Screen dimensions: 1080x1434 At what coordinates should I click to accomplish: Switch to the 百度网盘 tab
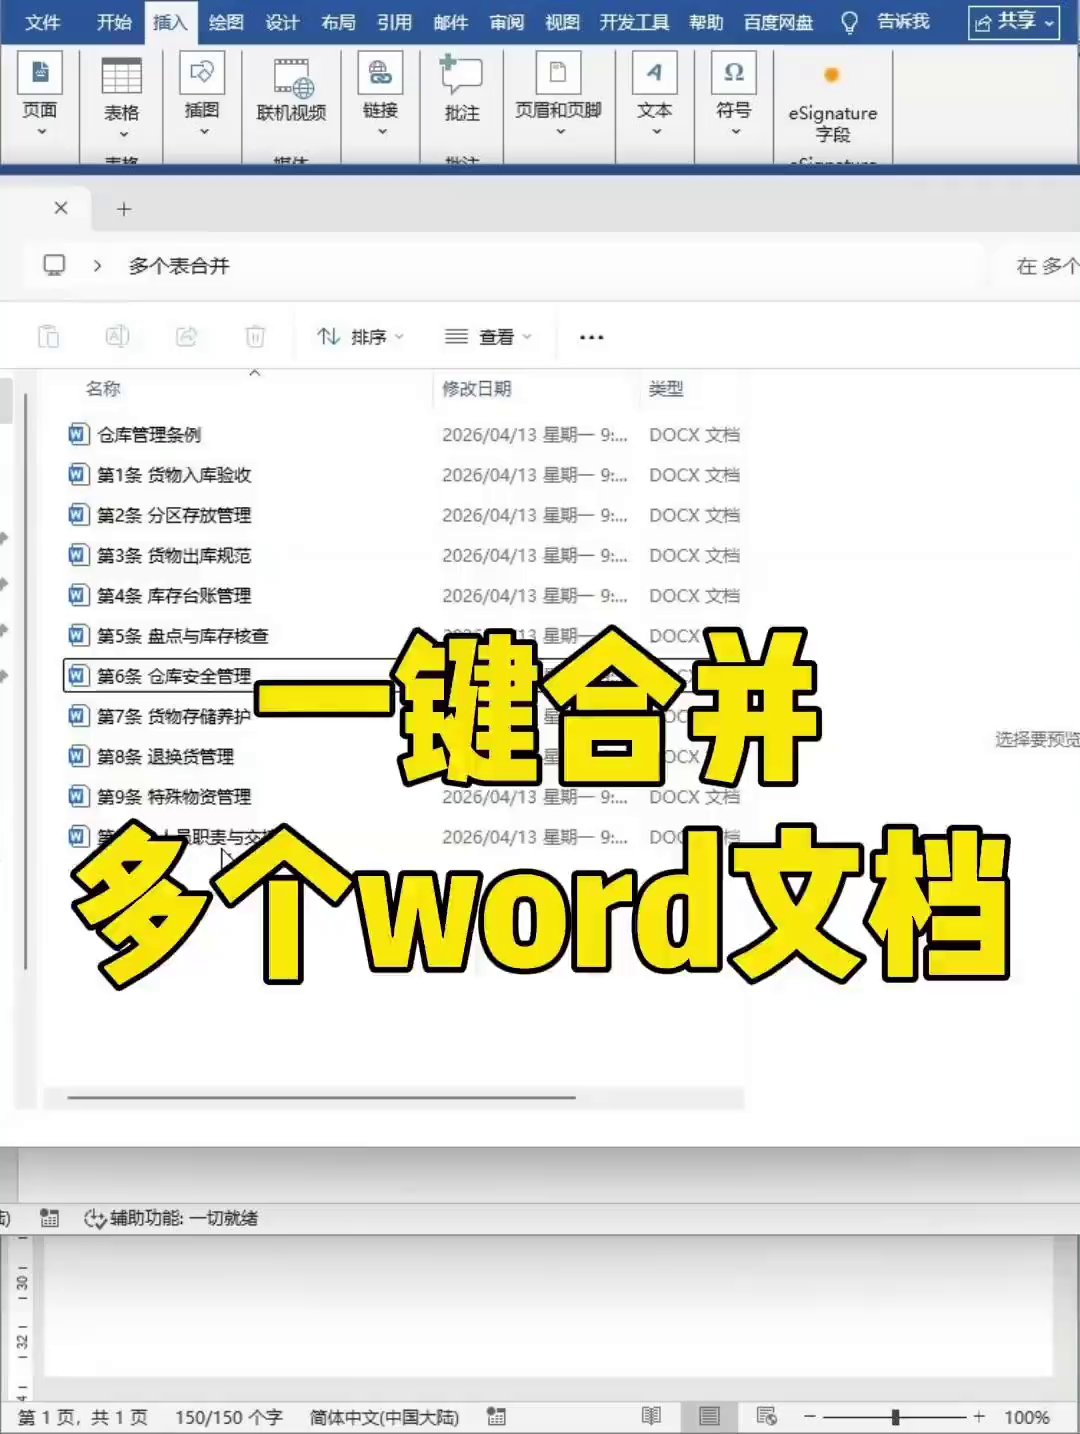779,22
